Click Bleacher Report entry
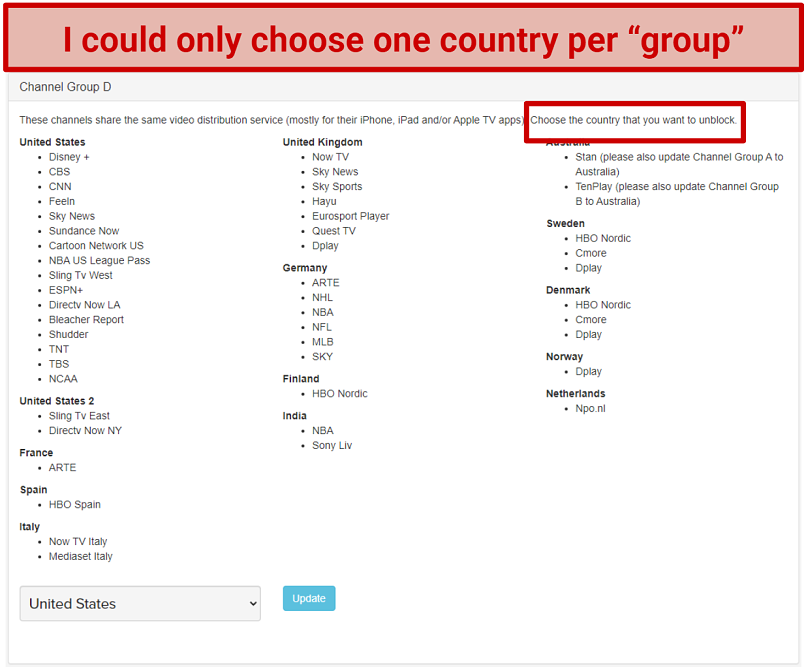 [86, 320]
